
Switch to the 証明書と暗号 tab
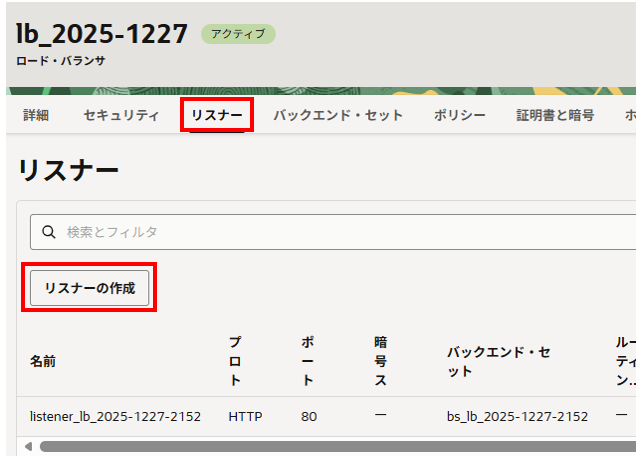point(555,116)
